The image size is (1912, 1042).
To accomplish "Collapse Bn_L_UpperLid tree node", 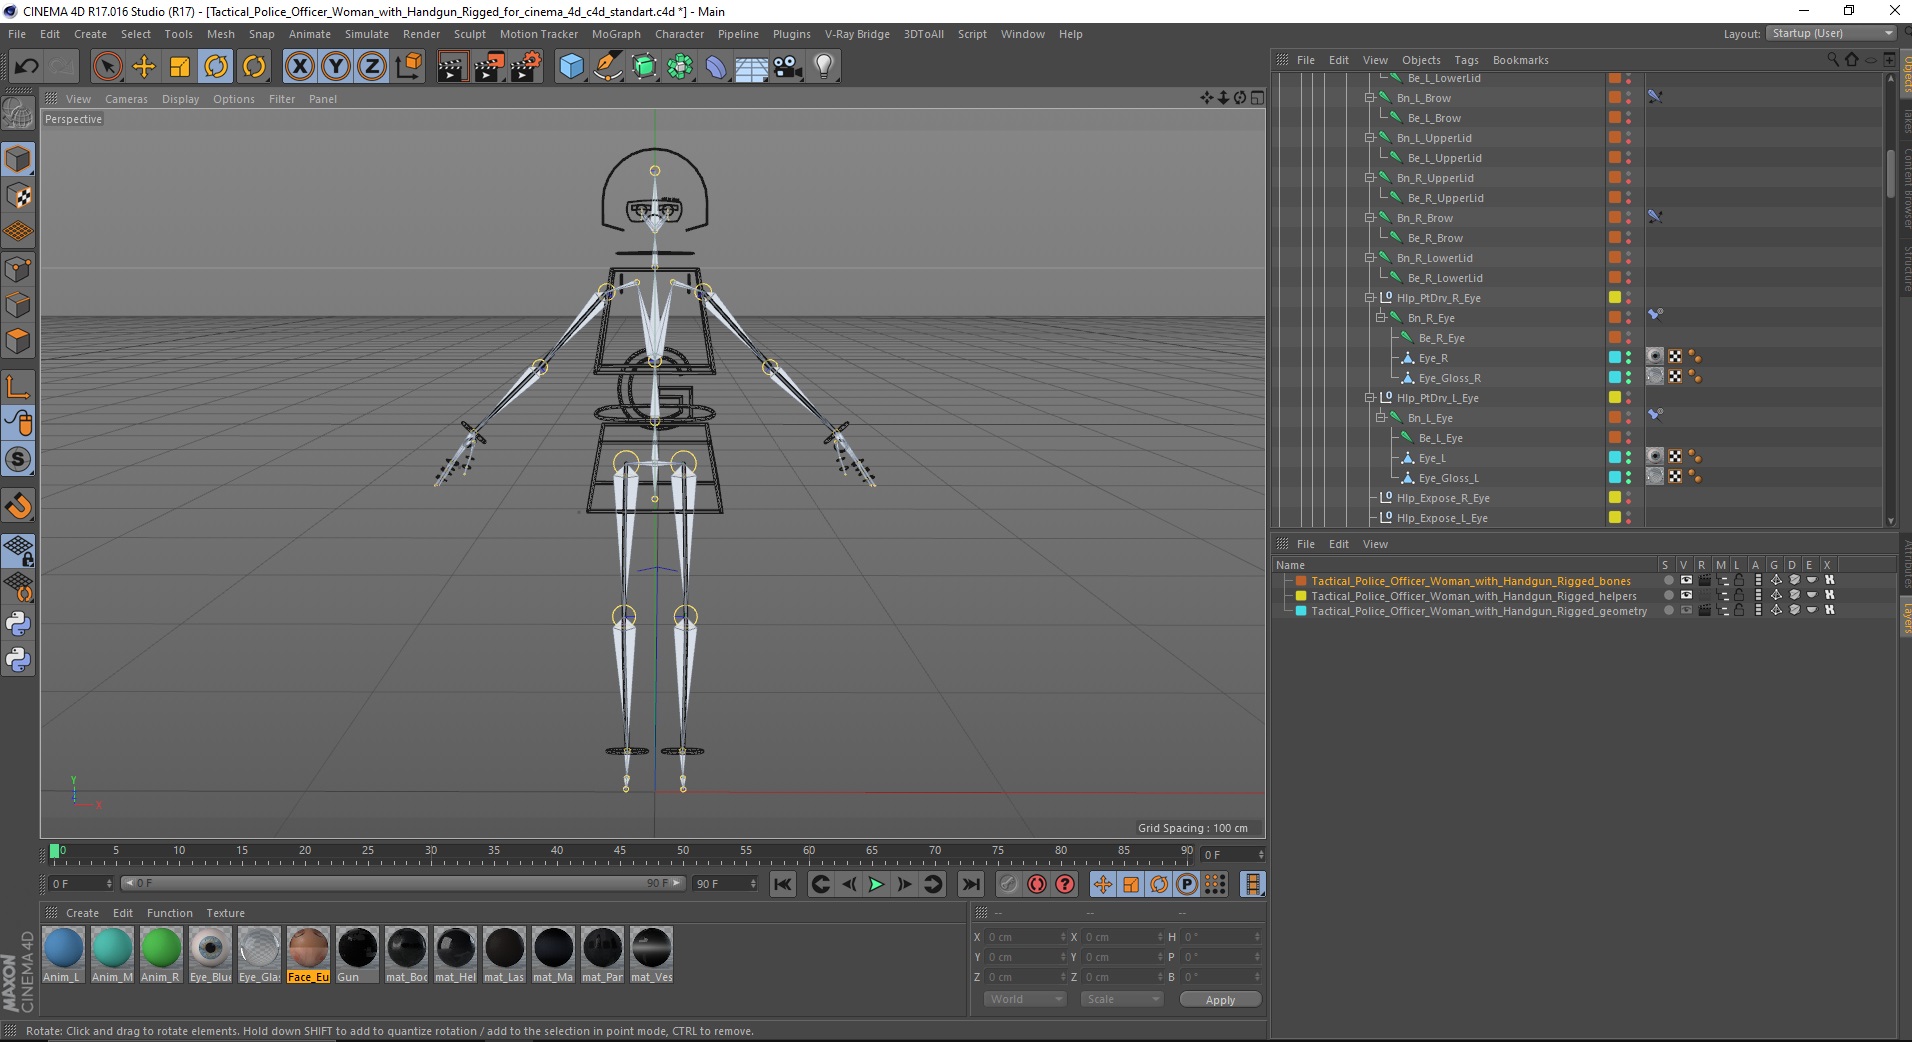I will pos(1370,138).
